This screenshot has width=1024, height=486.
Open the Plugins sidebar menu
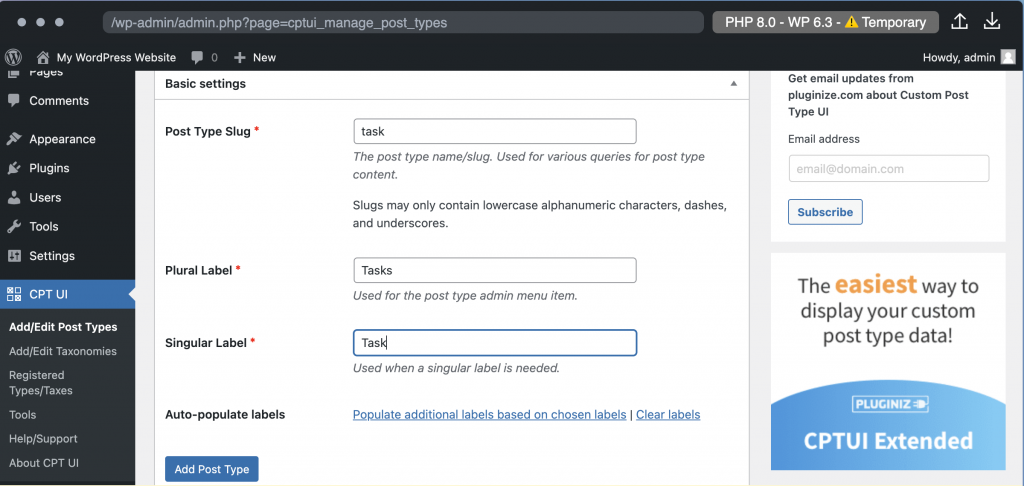49,168
